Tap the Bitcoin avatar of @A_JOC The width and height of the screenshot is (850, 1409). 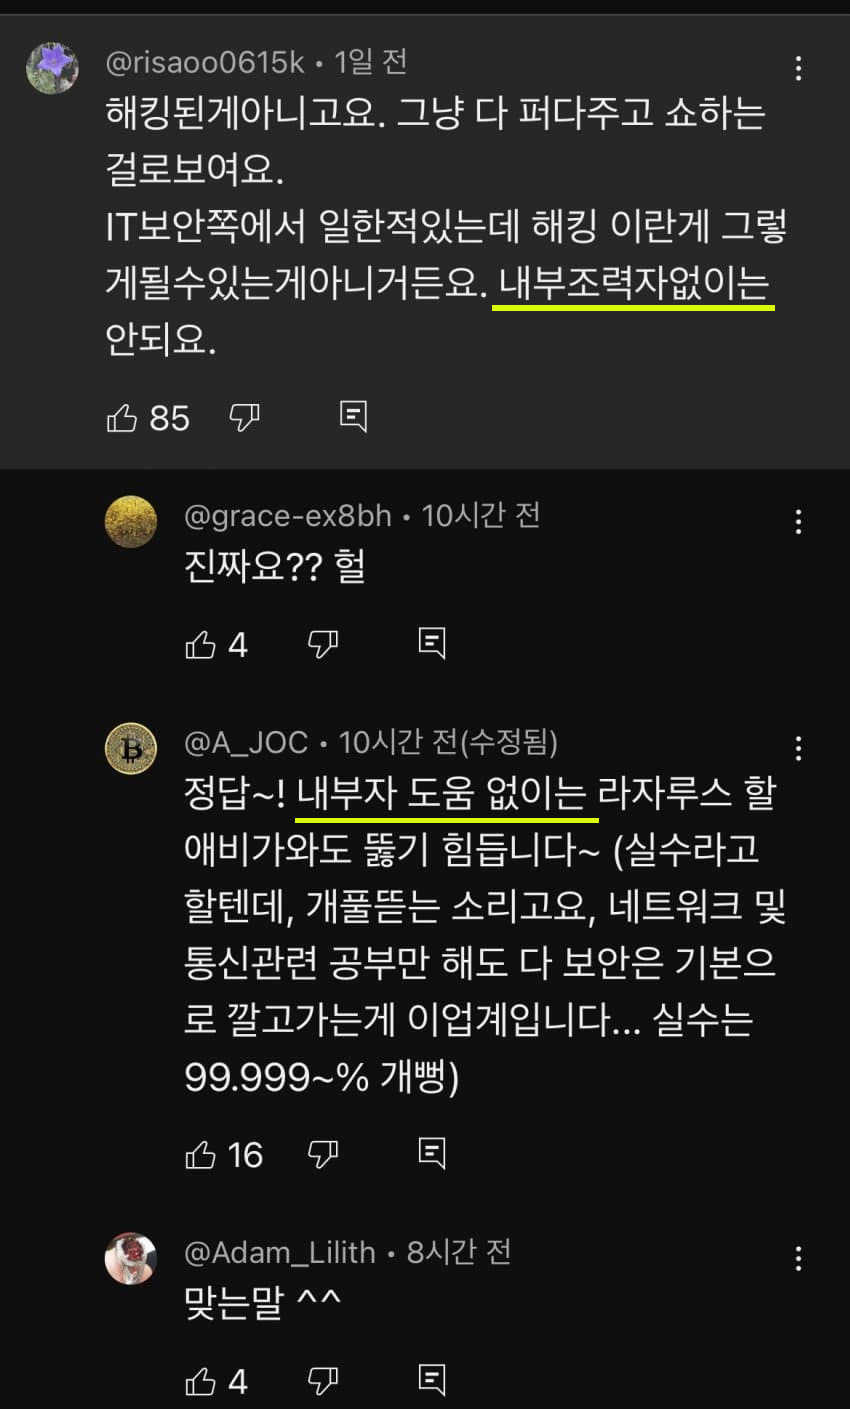(131, 748)
